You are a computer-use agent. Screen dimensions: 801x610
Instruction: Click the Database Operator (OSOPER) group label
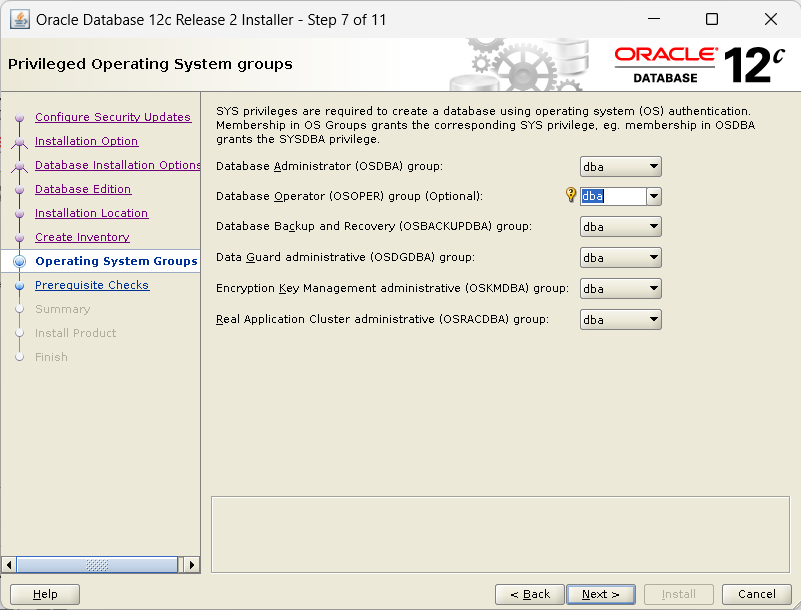point(349,196)
